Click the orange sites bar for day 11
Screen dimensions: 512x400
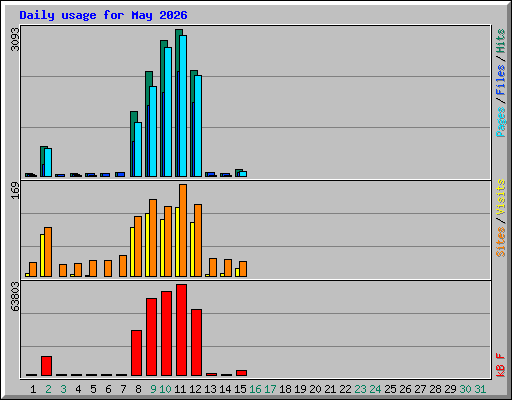pos(183,230)
